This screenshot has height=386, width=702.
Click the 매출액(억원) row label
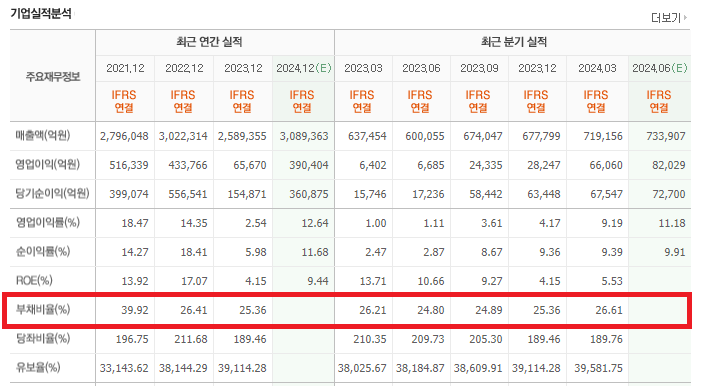pos(43,135)
